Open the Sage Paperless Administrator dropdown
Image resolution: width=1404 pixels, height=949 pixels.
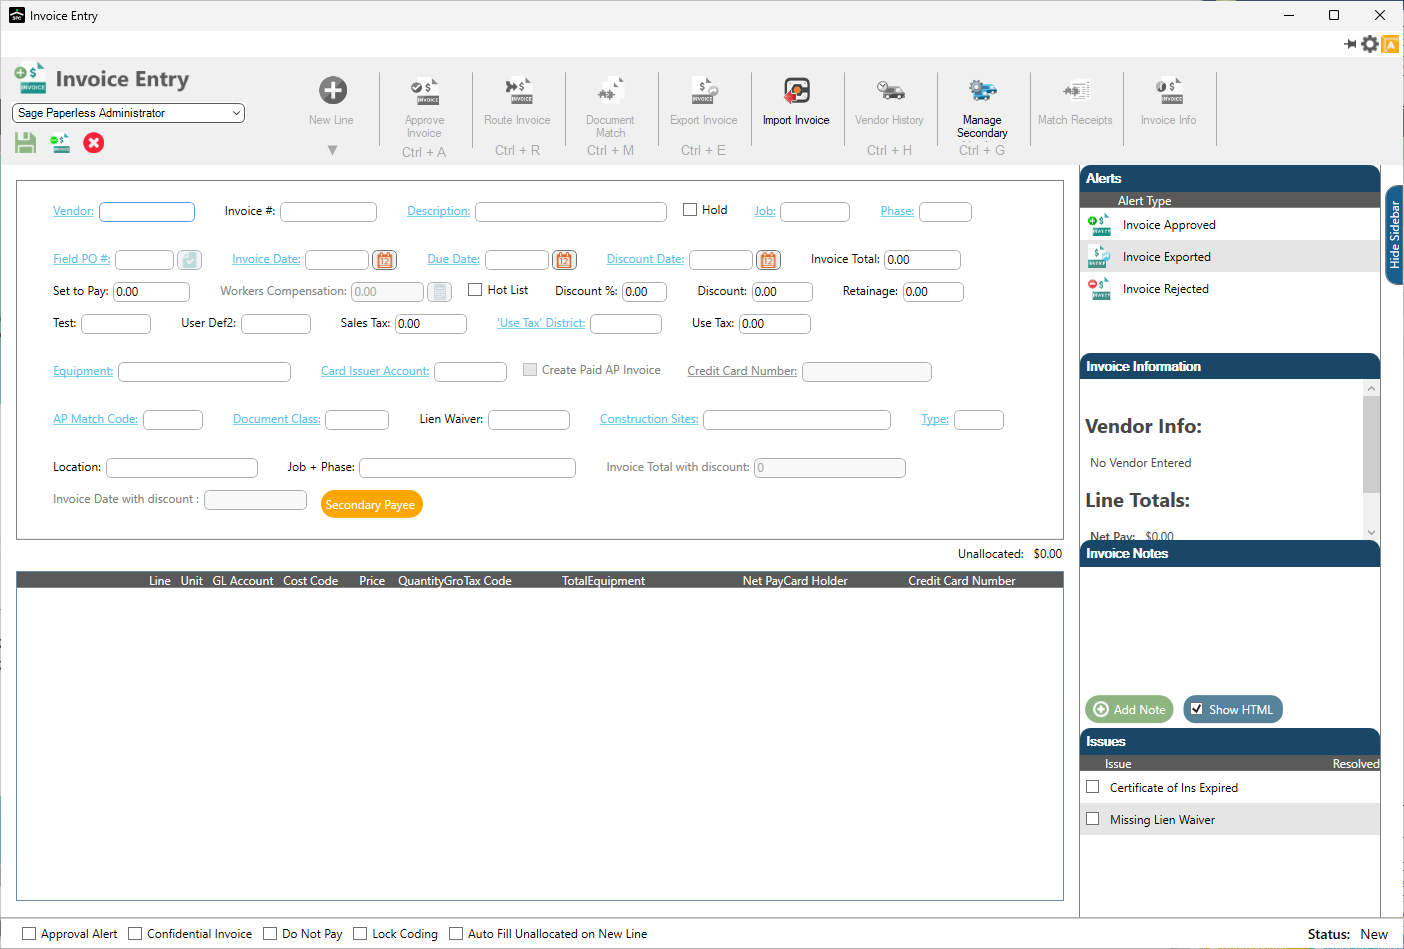128,113
